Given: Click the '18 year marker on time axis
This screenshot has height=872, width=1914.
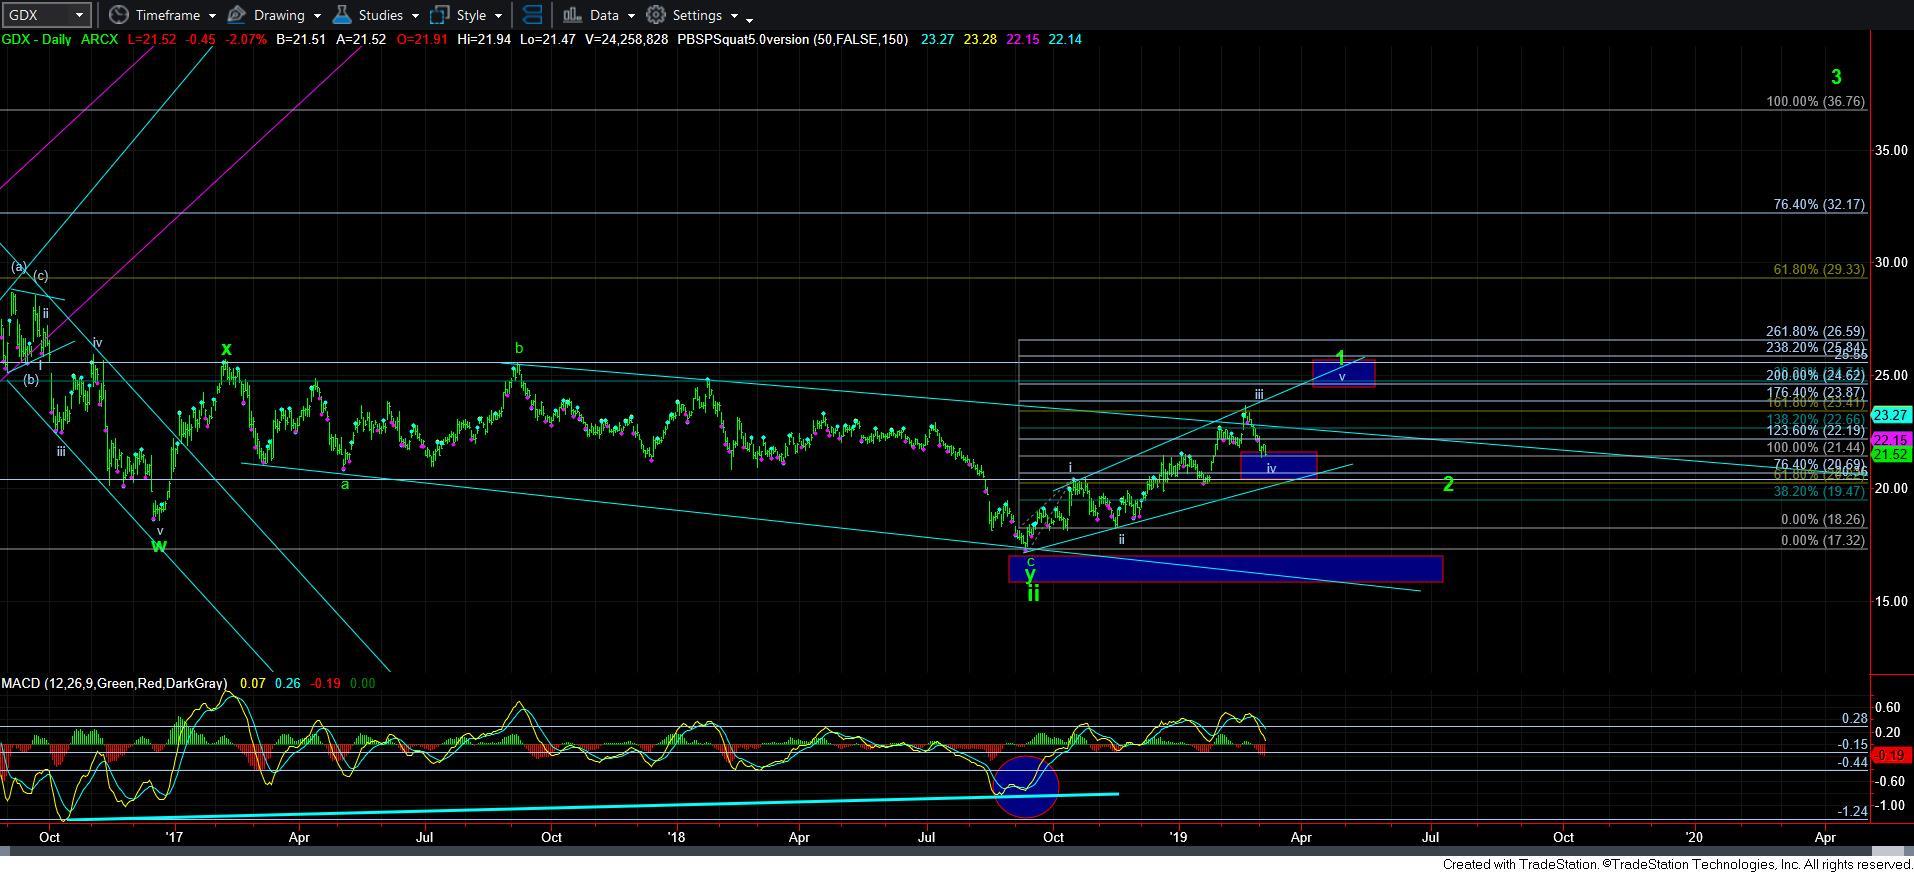Looking at the screenshot, I should [x=676, y=837].
